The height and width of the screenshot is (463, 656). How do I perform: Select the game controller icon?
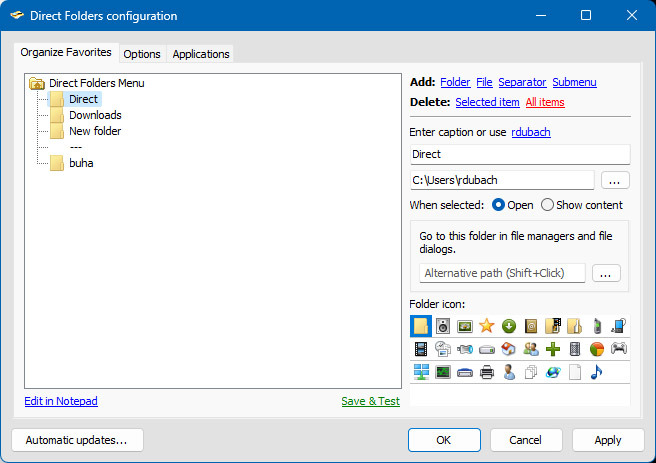tap(619, 348)
